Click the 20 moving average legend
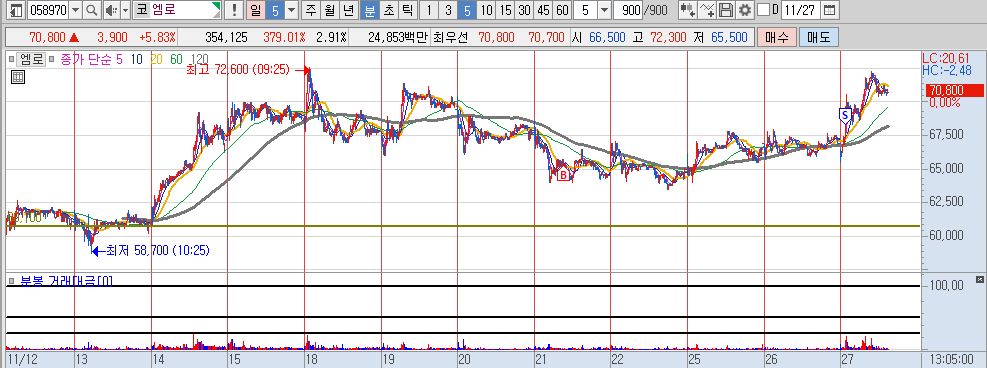The height and width of the screenshot is (368, 987). point(157,60)
